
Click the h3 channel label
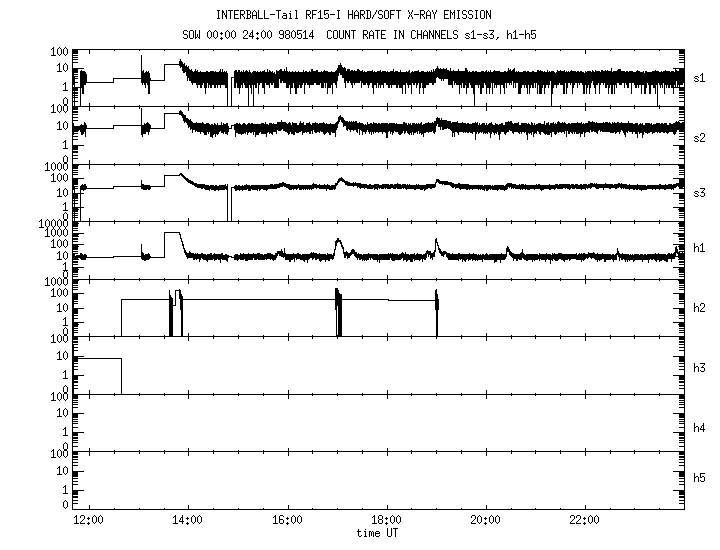click(x=700, y=367)
